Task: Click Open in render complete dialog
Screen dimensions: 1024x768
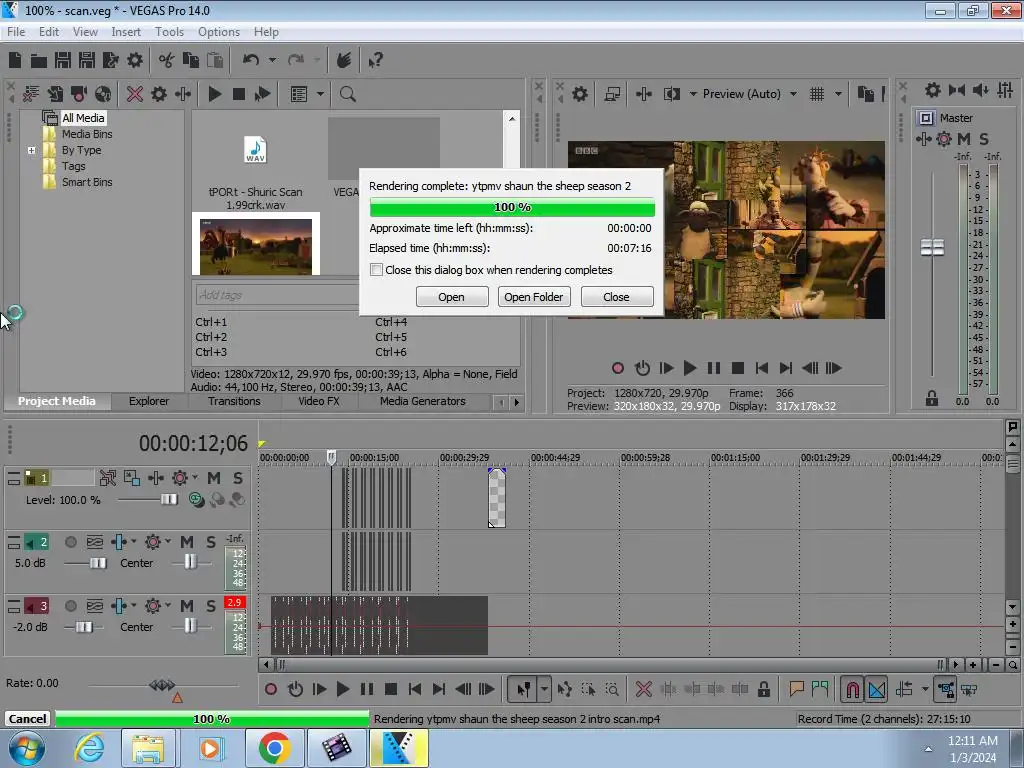Action: click(x=451, y=296)
